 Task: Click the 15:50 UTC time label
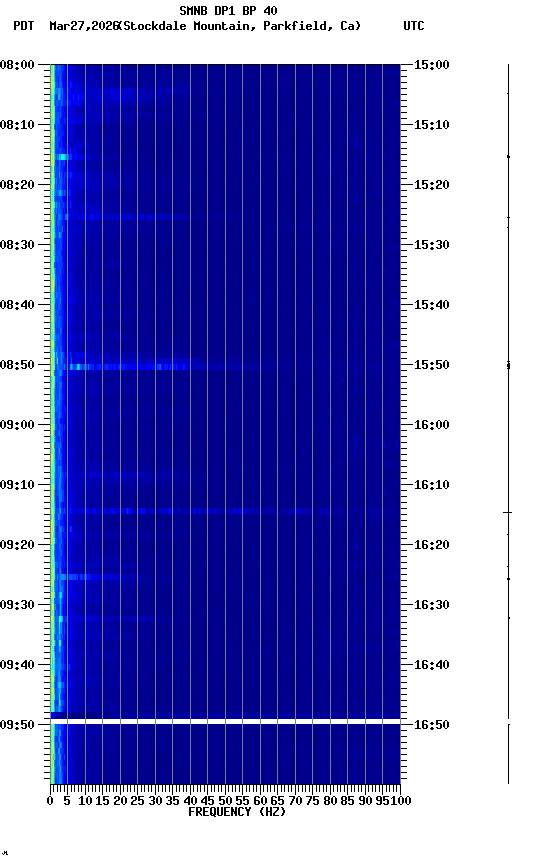click(432, 365)
